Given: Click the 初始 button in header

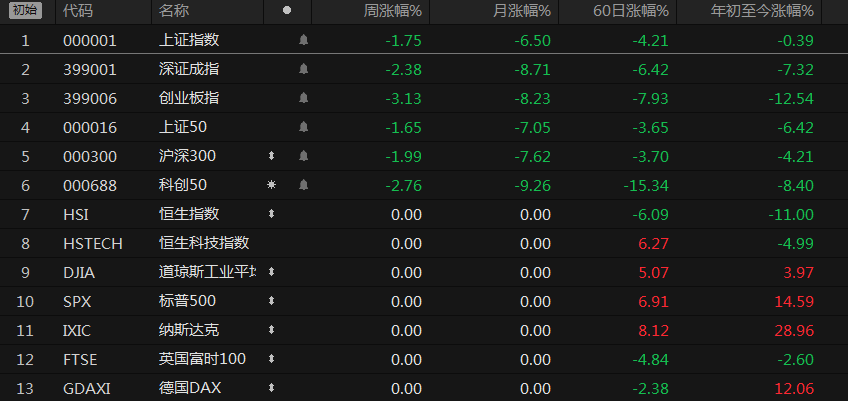Looking at the screenshot, I should (26, 11).
